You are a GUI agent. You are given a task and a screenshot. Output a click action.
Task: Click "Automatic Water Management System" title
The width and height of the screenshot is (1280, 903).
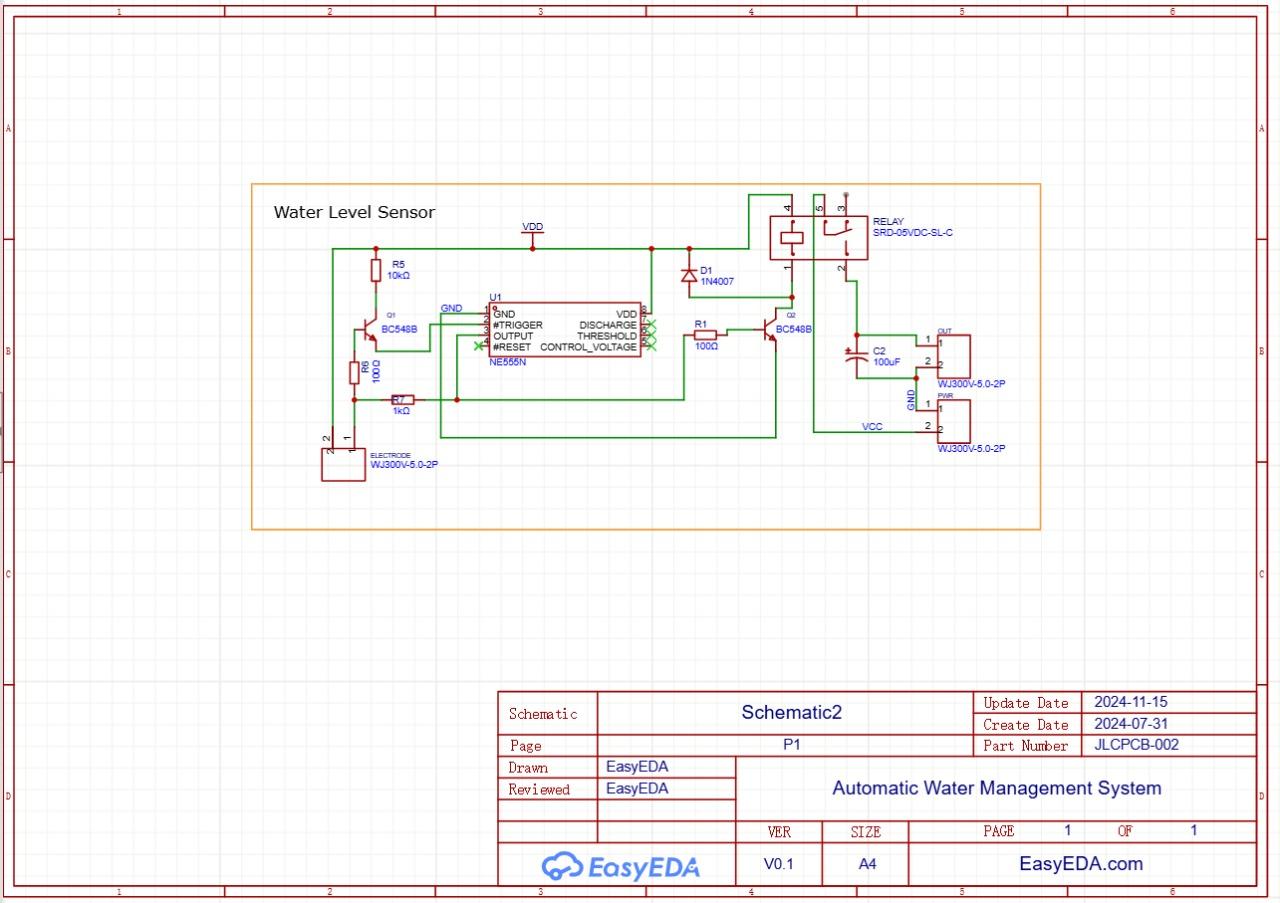997,788
